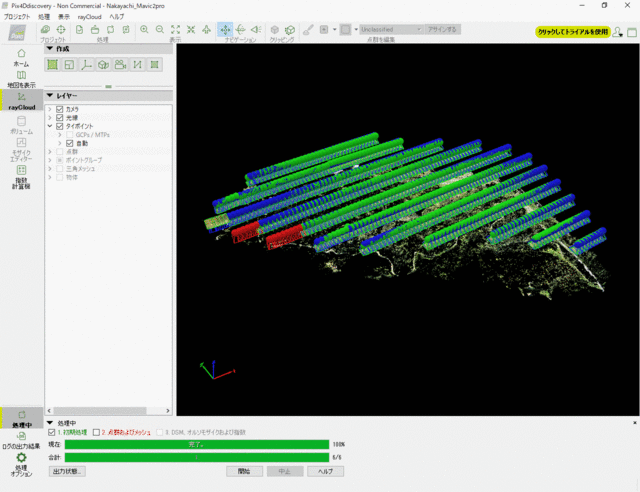Viewport: 640px width, 492px height.
Task: Open the Mosaic Editor (モザイクエディター)
Action: [21, 149]
